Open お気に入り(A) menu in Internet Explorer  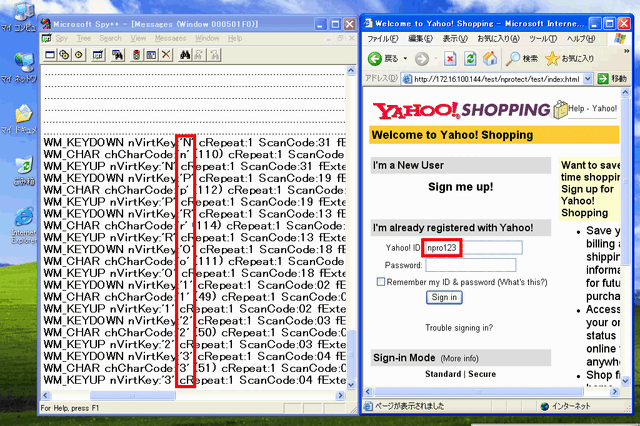coord(498,39)
